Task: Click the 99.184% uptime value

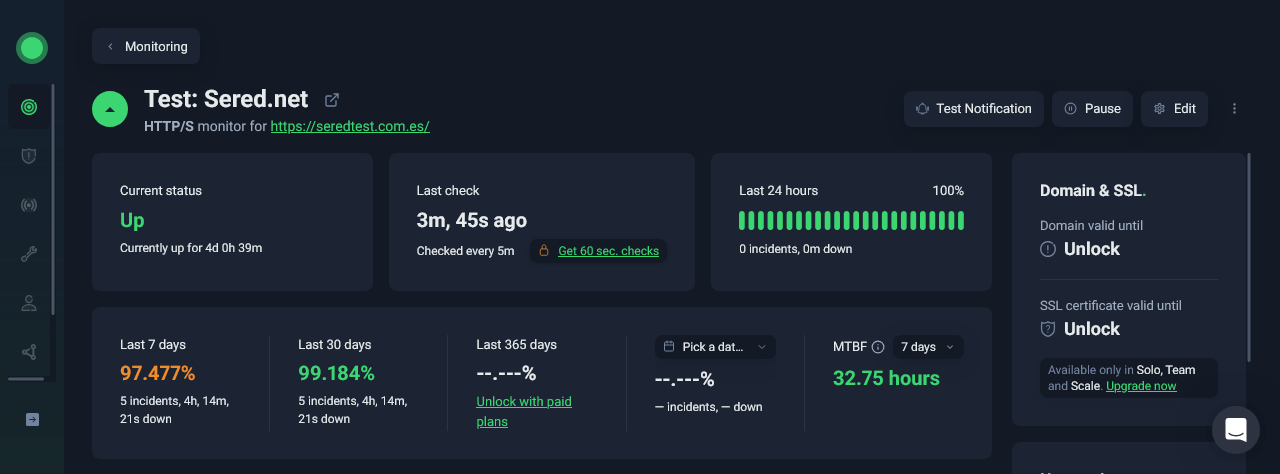Action: pos(336,373)
